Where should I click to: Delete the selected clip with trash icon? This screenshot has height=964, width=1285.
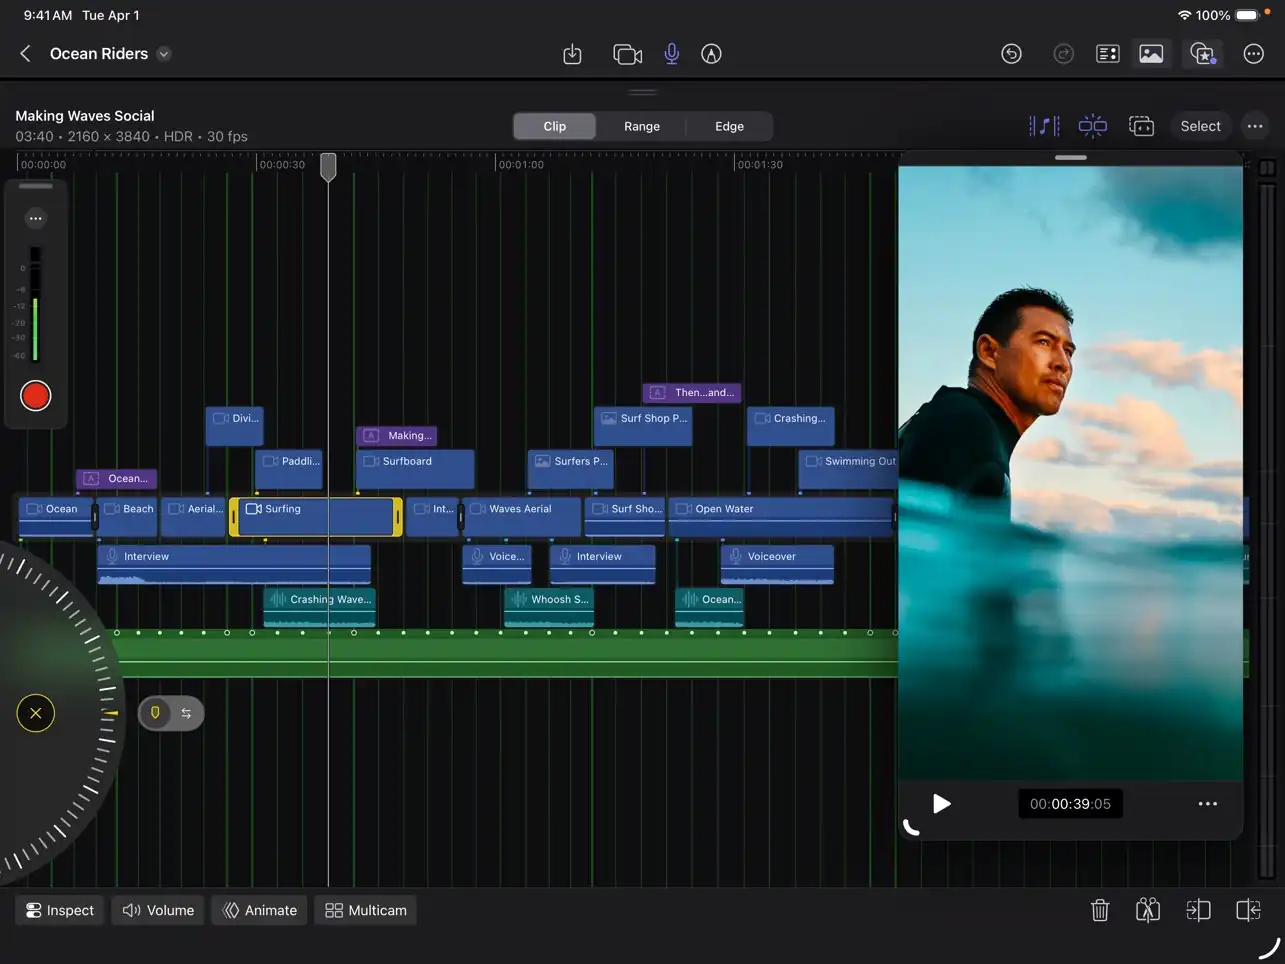pos(1099,910)
